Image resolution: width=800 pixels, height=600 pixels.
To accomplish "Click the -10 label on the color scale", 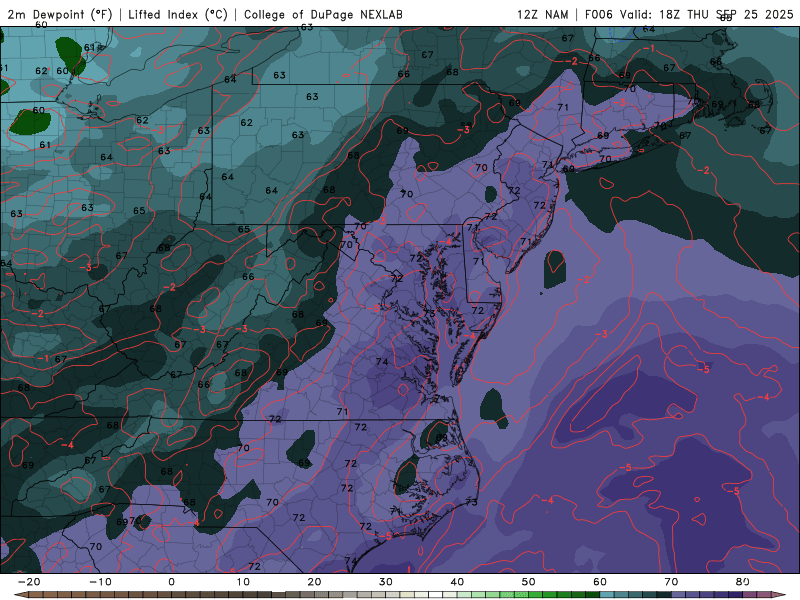I will 100,582.
